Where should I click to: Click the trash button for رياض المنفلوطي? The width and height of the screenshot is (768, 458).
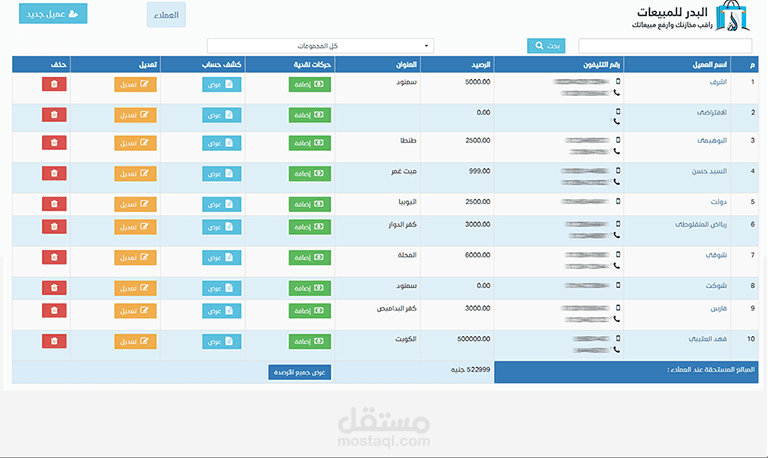54,226
